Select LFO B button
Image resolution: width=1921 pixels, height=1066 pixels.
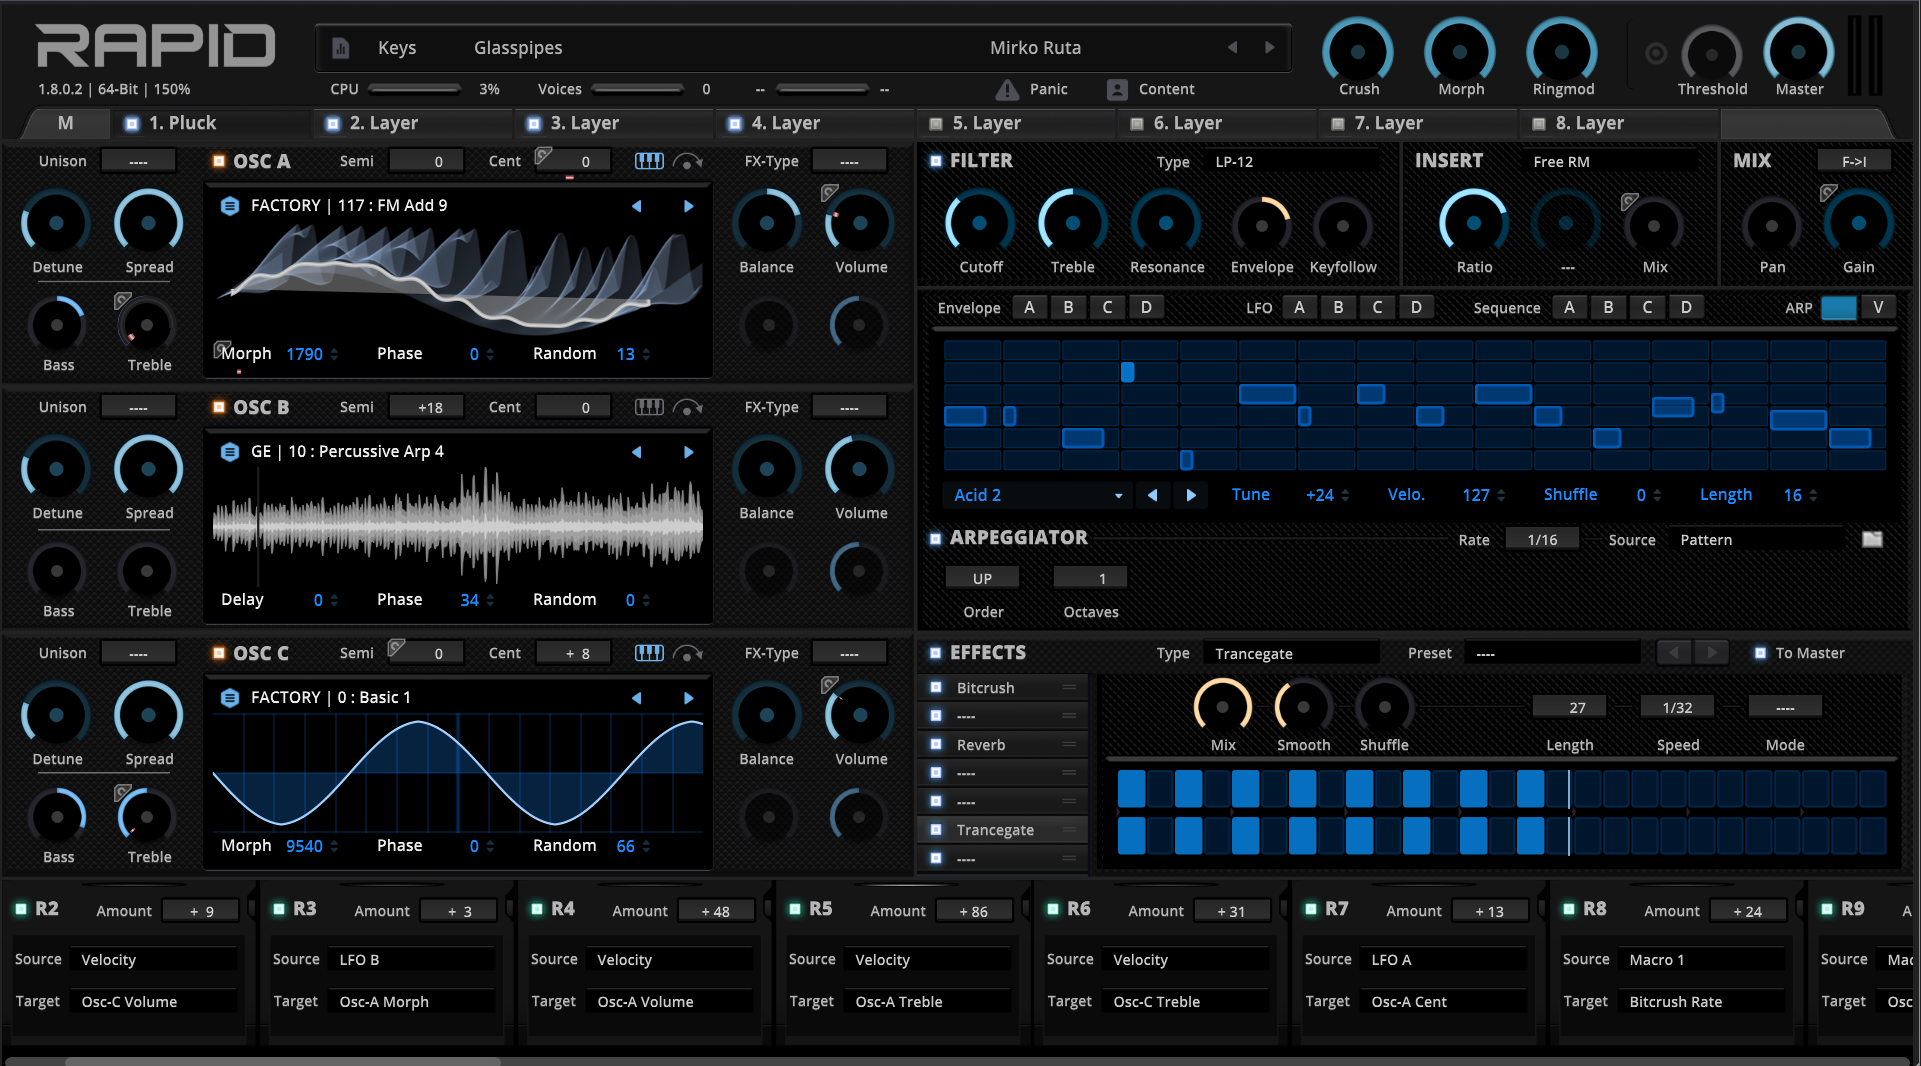click(1338, 308)
